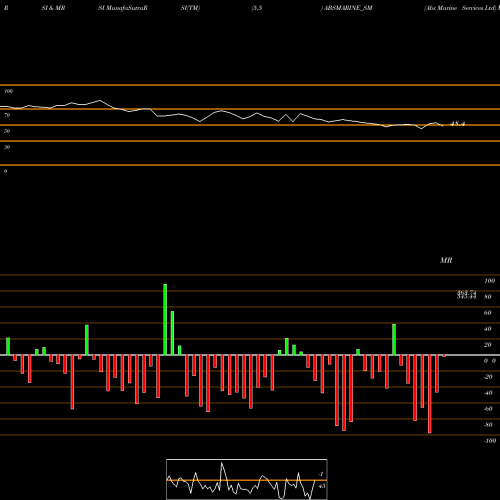Viewport: 500px width, 500px height.
Task: Click the 'SI MunafaSutraR' header text
Action: [123, 8]
